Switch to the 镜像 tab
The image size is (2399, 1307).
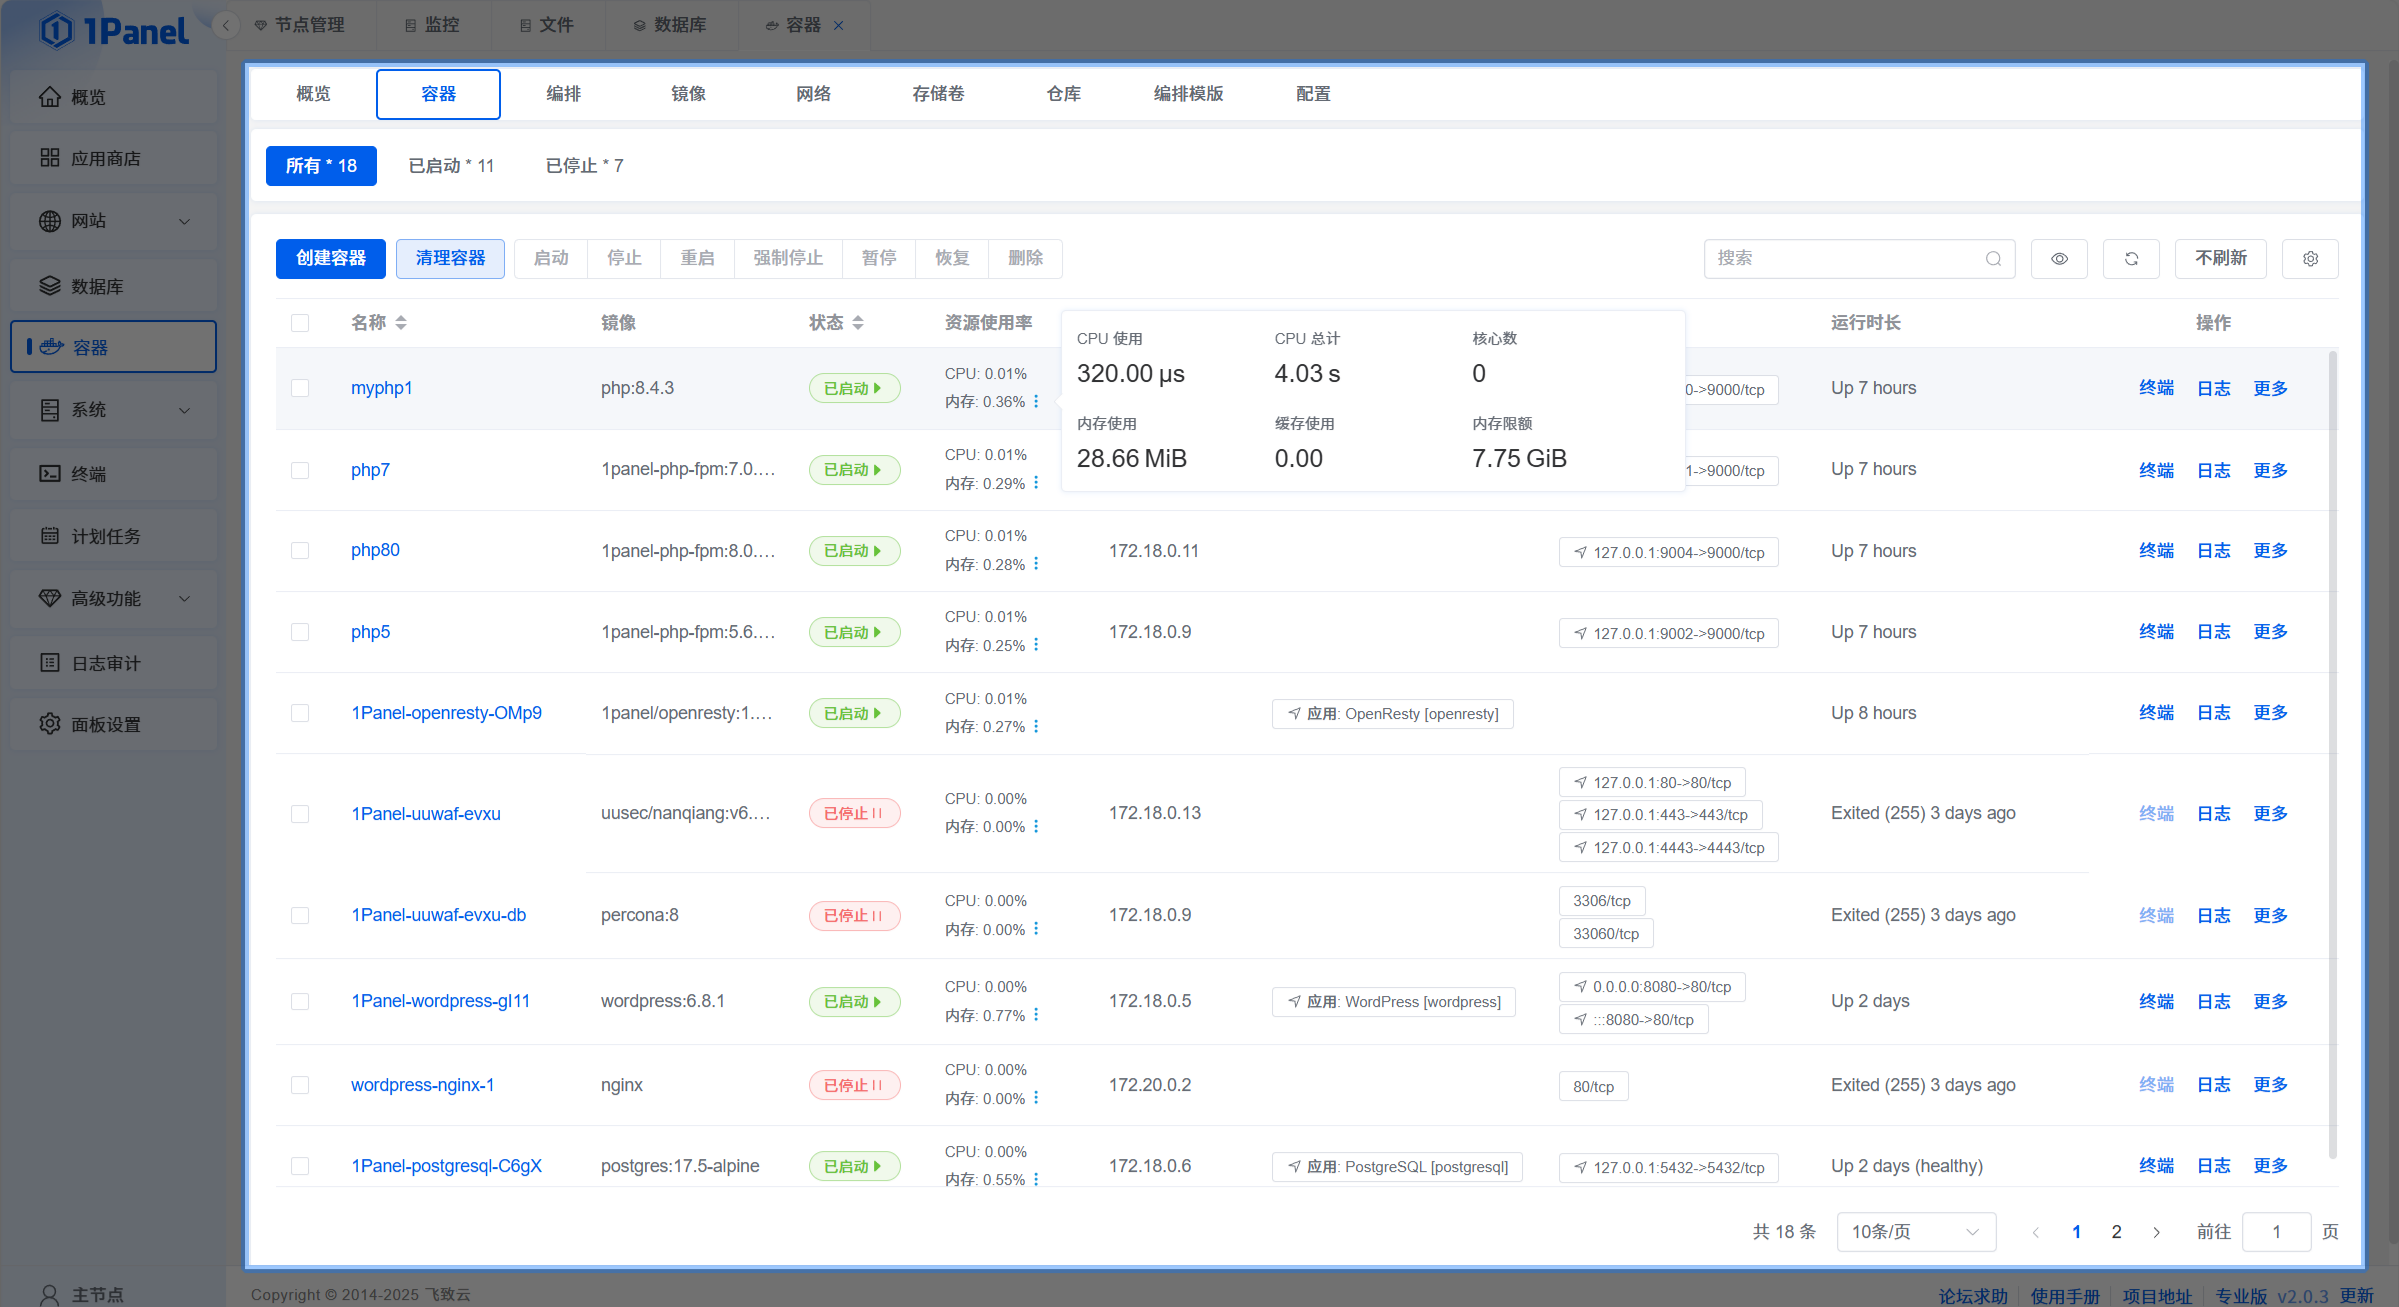tap(688, 93)
